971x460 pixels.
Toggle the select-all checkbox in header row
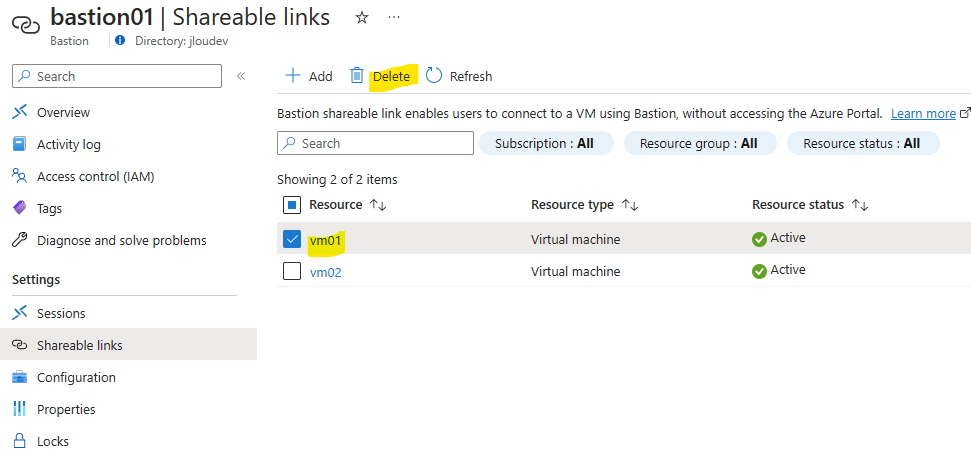click(x=292, y=205)
